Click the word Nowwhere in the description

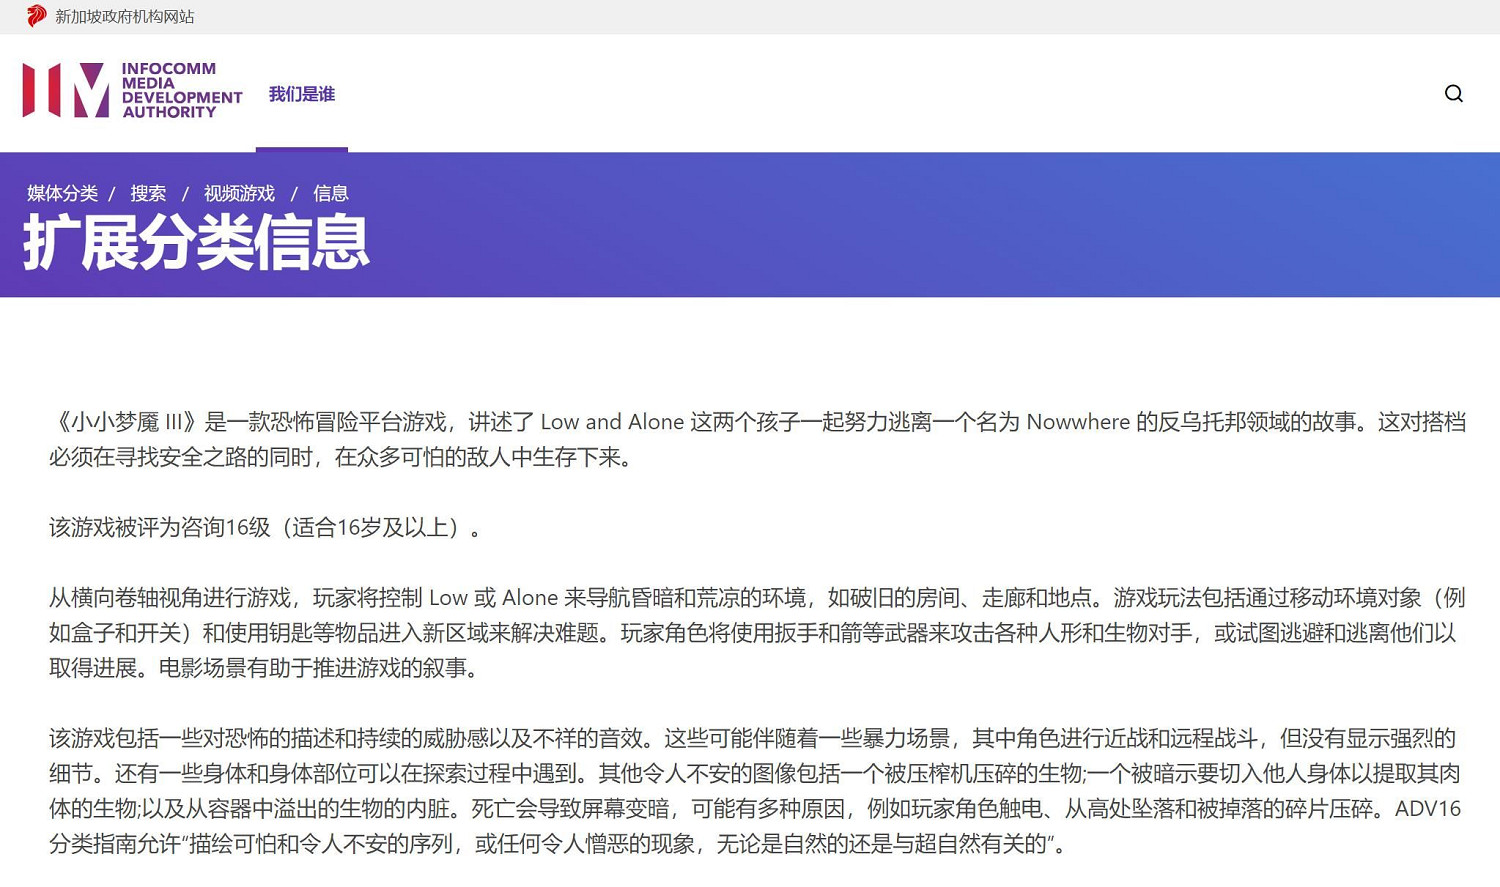click(1077, 422)
